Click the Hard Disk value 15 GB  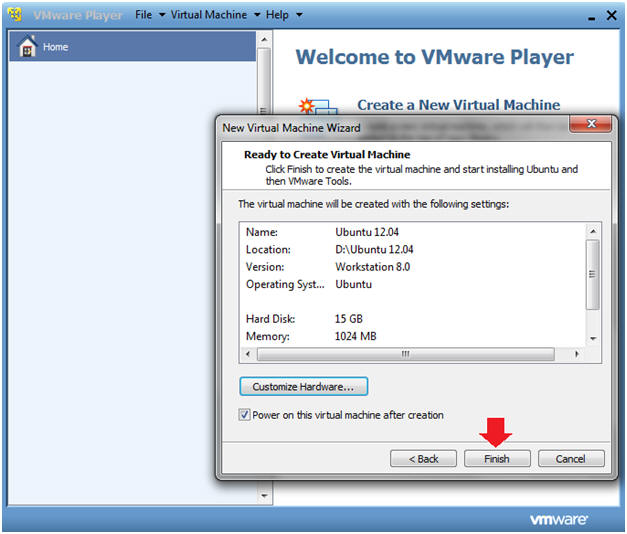click(x=349, y=319)
